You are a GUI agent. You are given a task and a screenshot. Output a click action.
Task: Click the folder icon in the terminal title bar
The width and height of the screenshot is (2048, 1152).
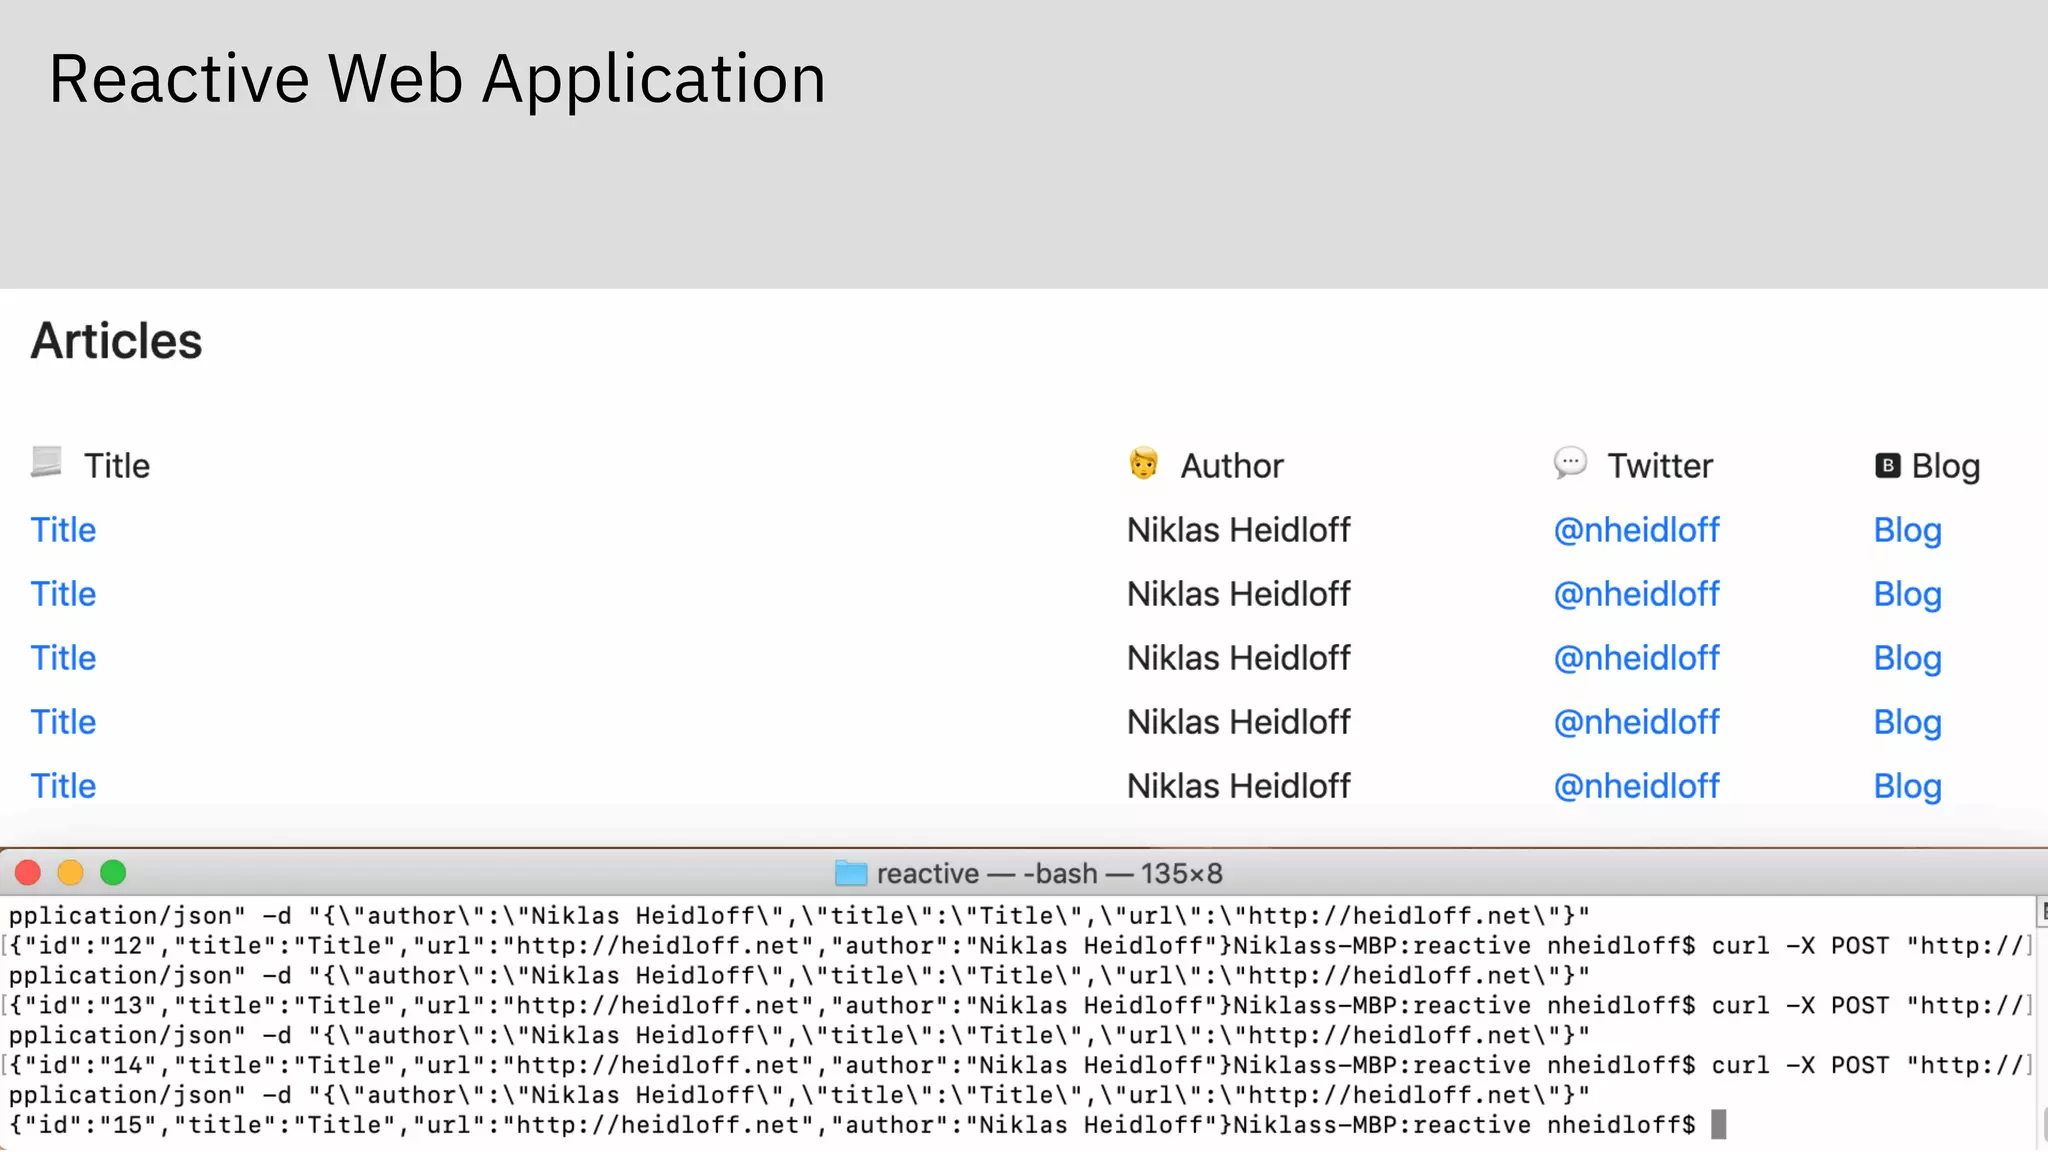pyautogui.click(x=850, y=873)
